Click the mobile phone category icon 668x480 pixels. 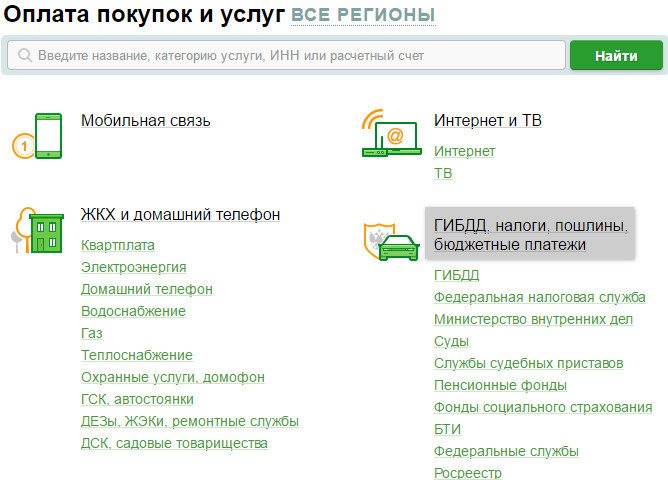37,136
